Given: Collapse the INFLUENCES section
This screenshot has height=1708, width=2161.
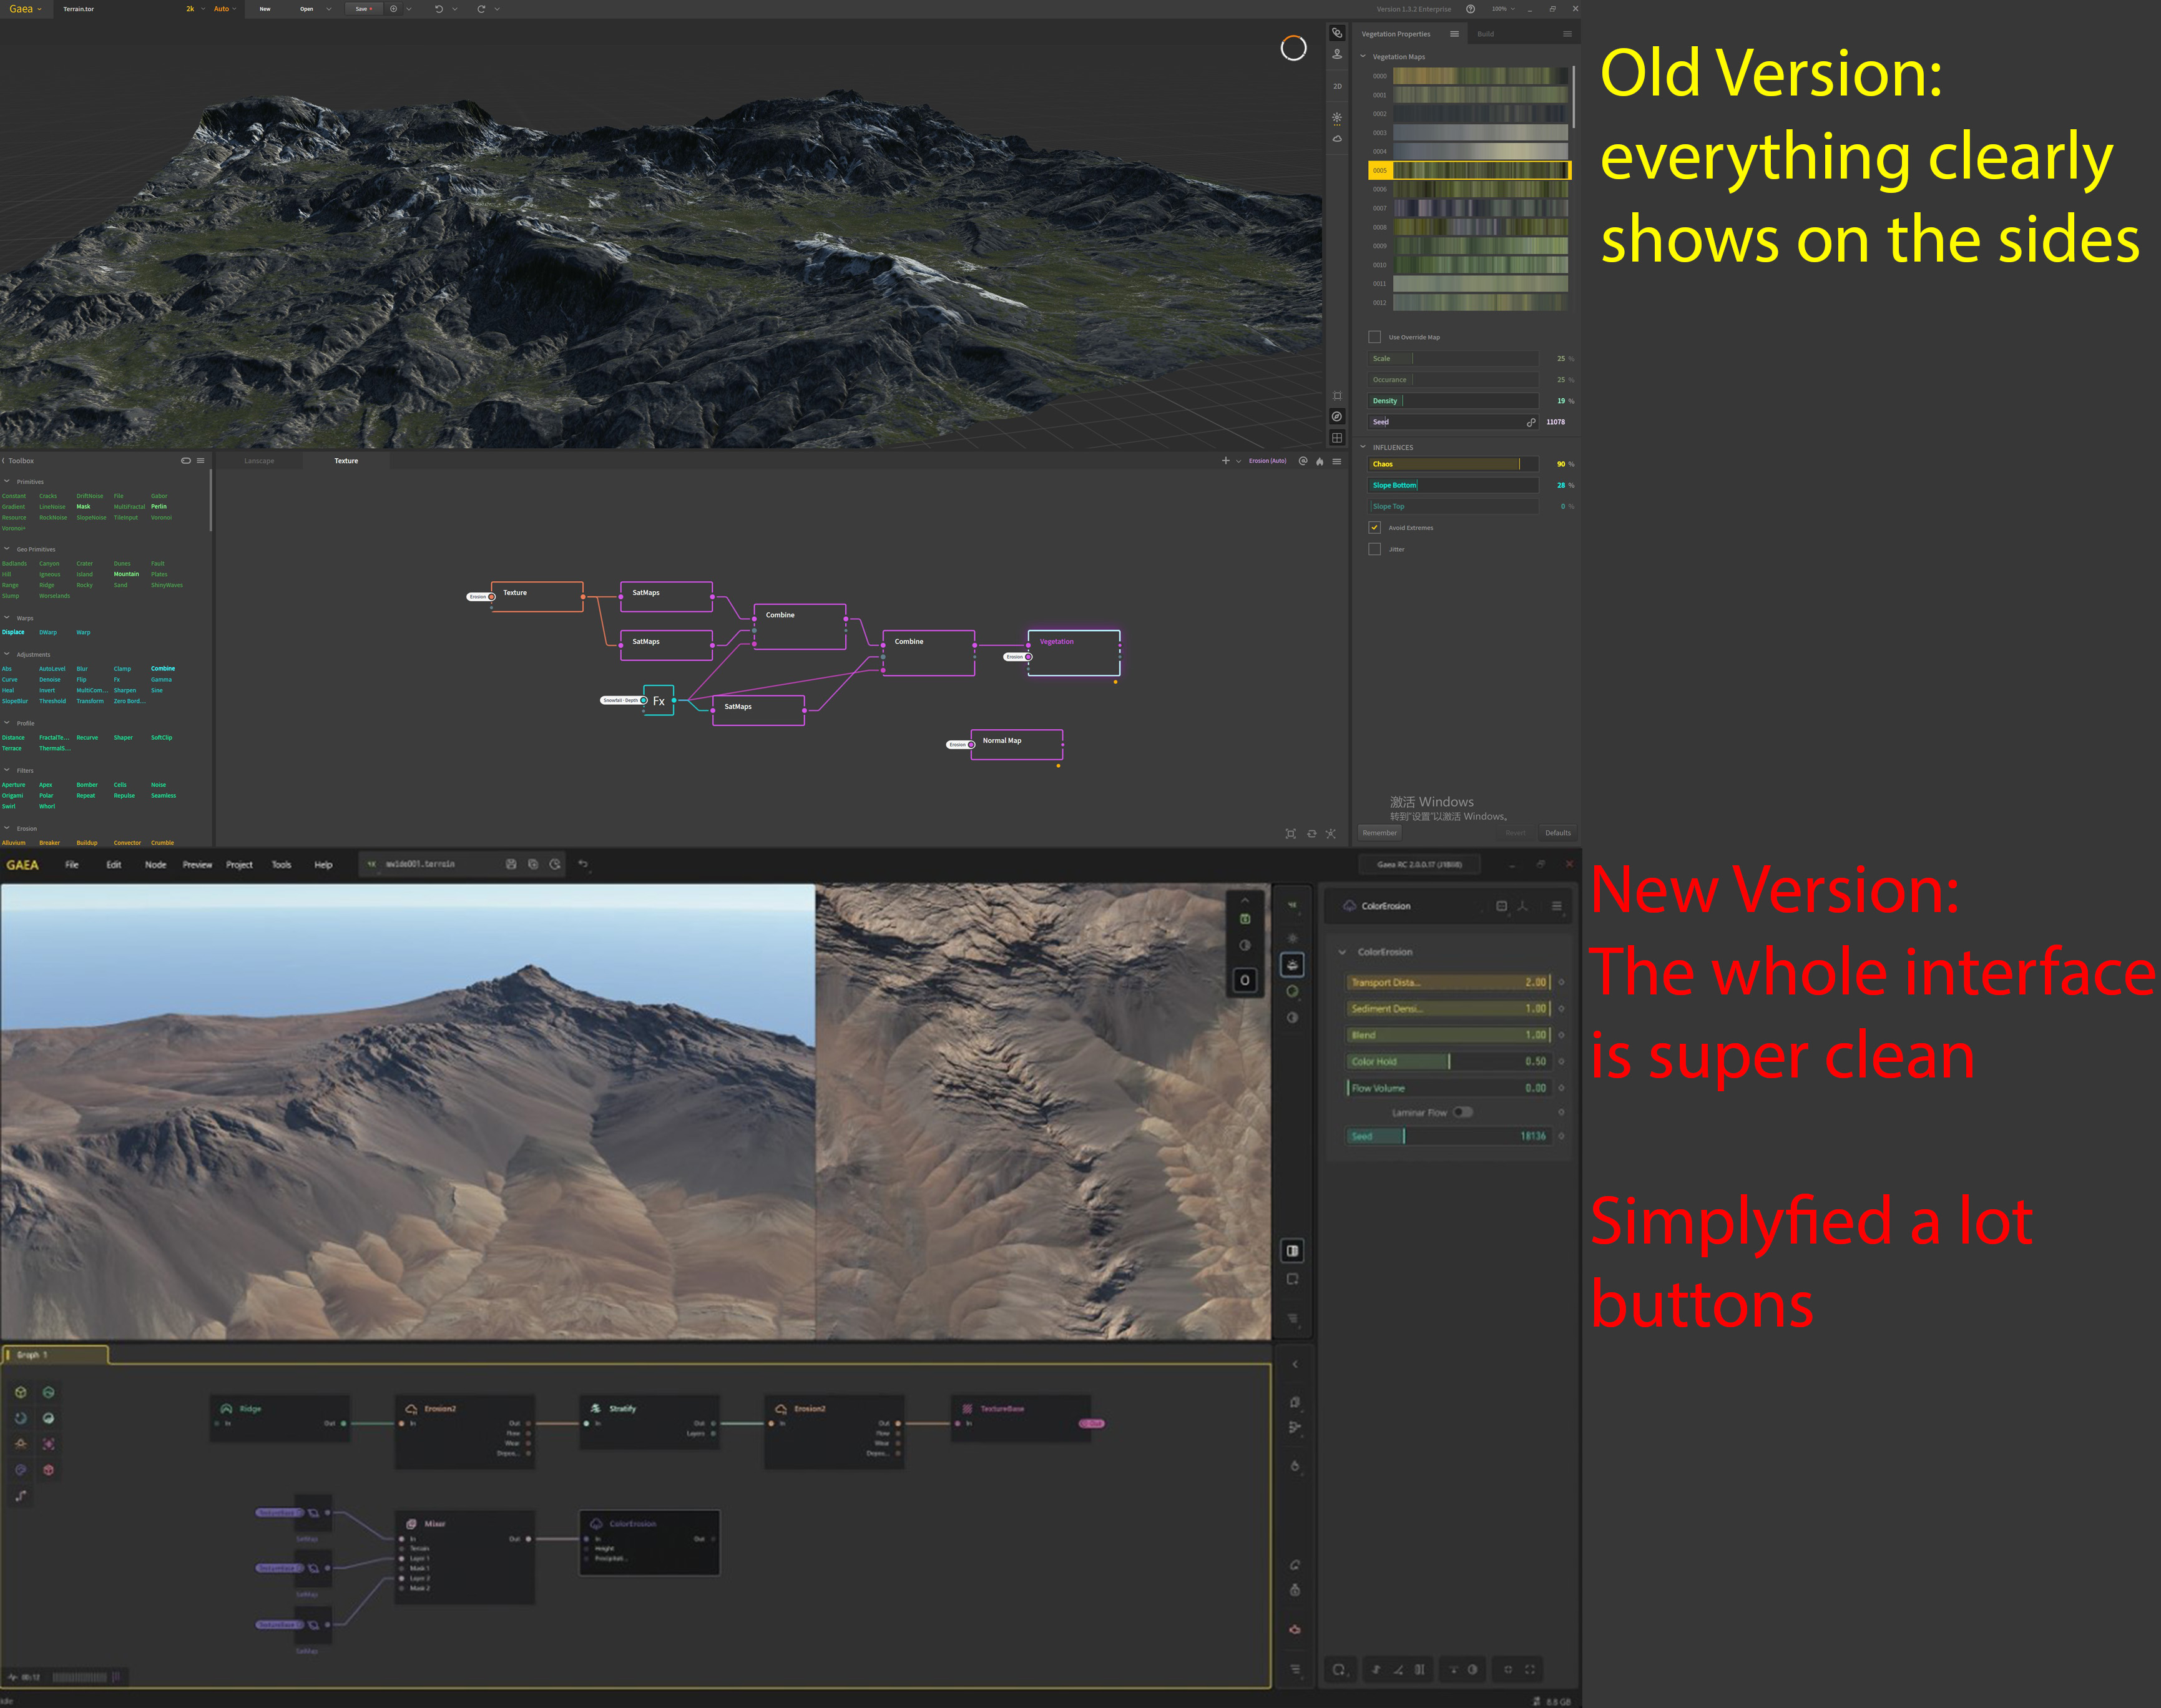Looking at the screenshot, I should (x=1362, y=447).
